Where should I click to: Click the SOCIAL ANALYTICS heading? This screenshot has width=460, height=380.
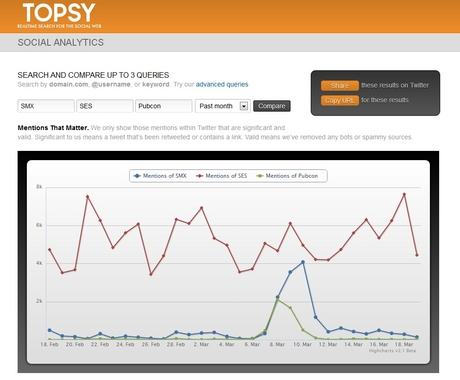(x=61, y=42)
